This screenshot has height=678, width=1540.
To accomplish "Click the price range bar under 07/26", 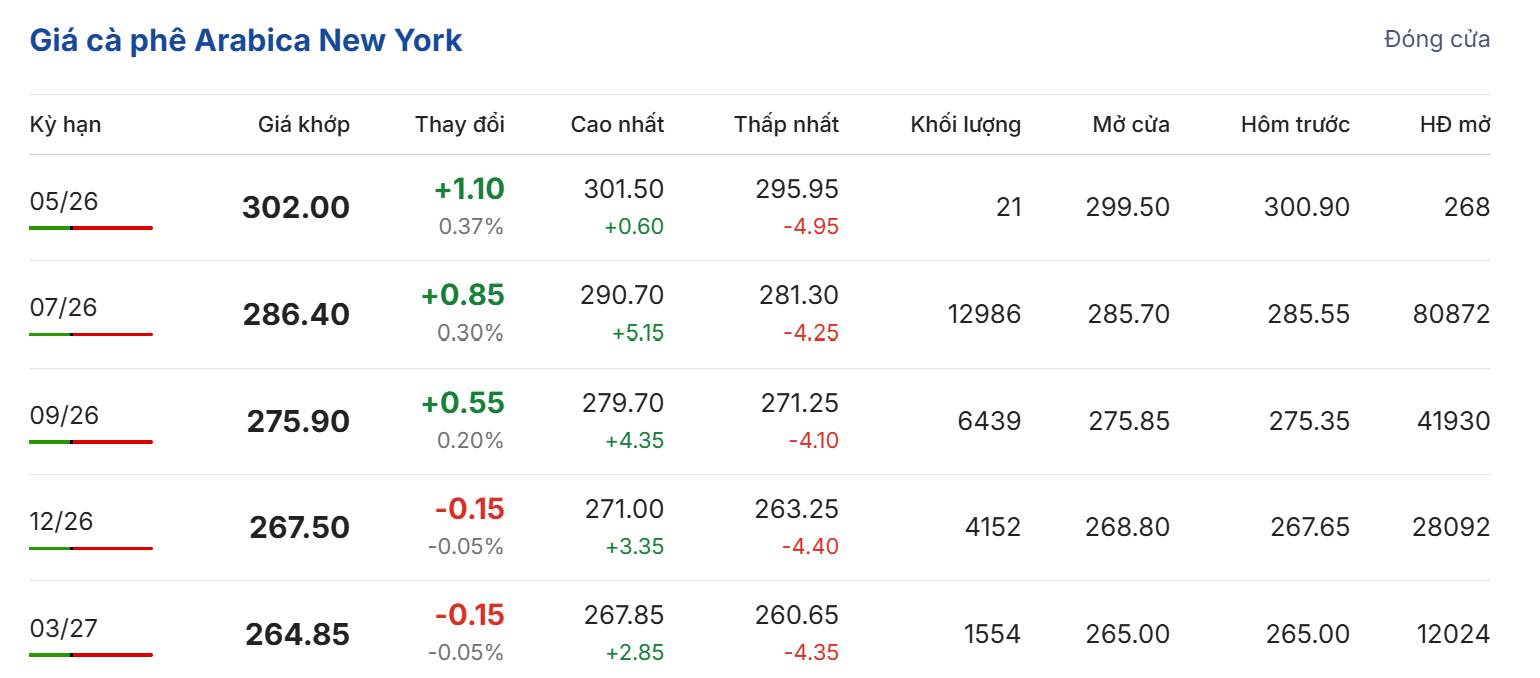I will point(91,334).
